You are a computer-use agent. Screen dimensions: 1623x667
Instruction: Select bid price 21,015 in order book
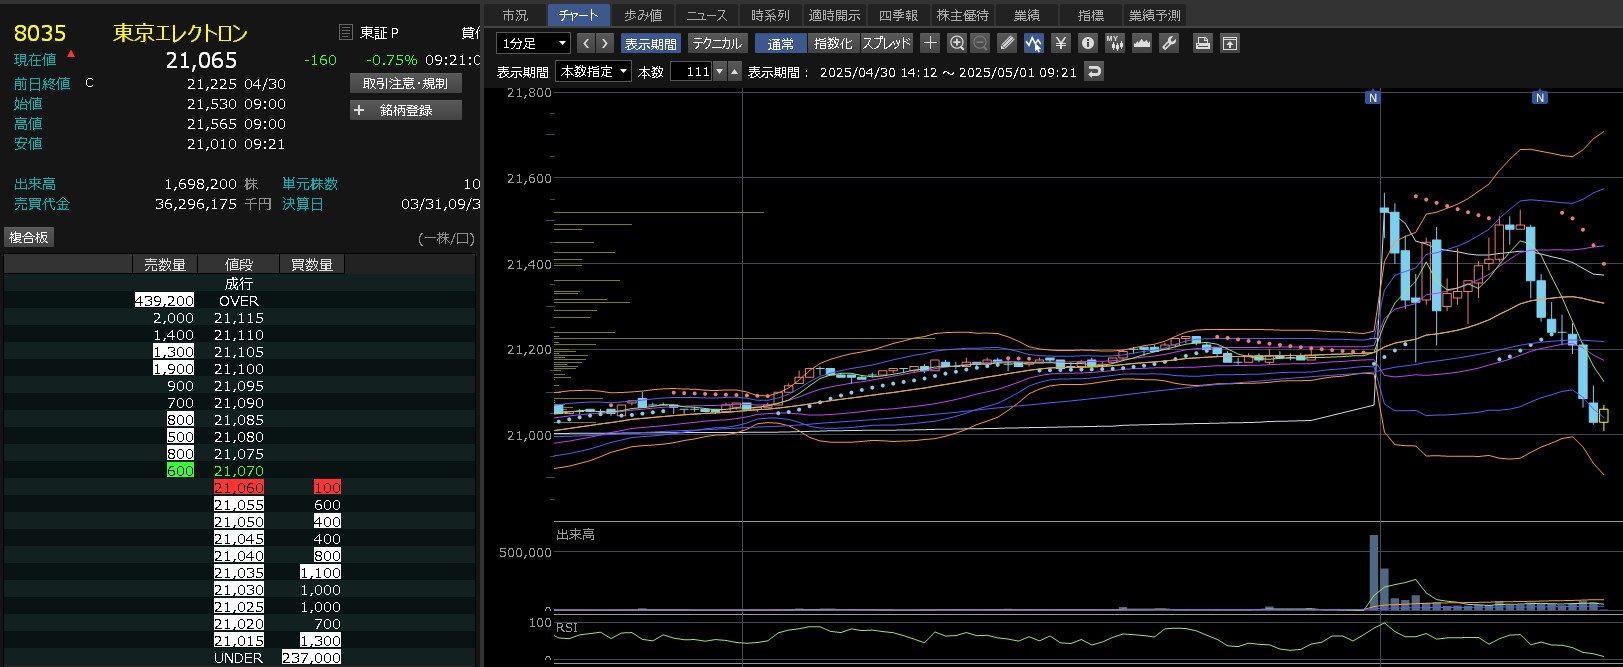[x=239, y=641]
